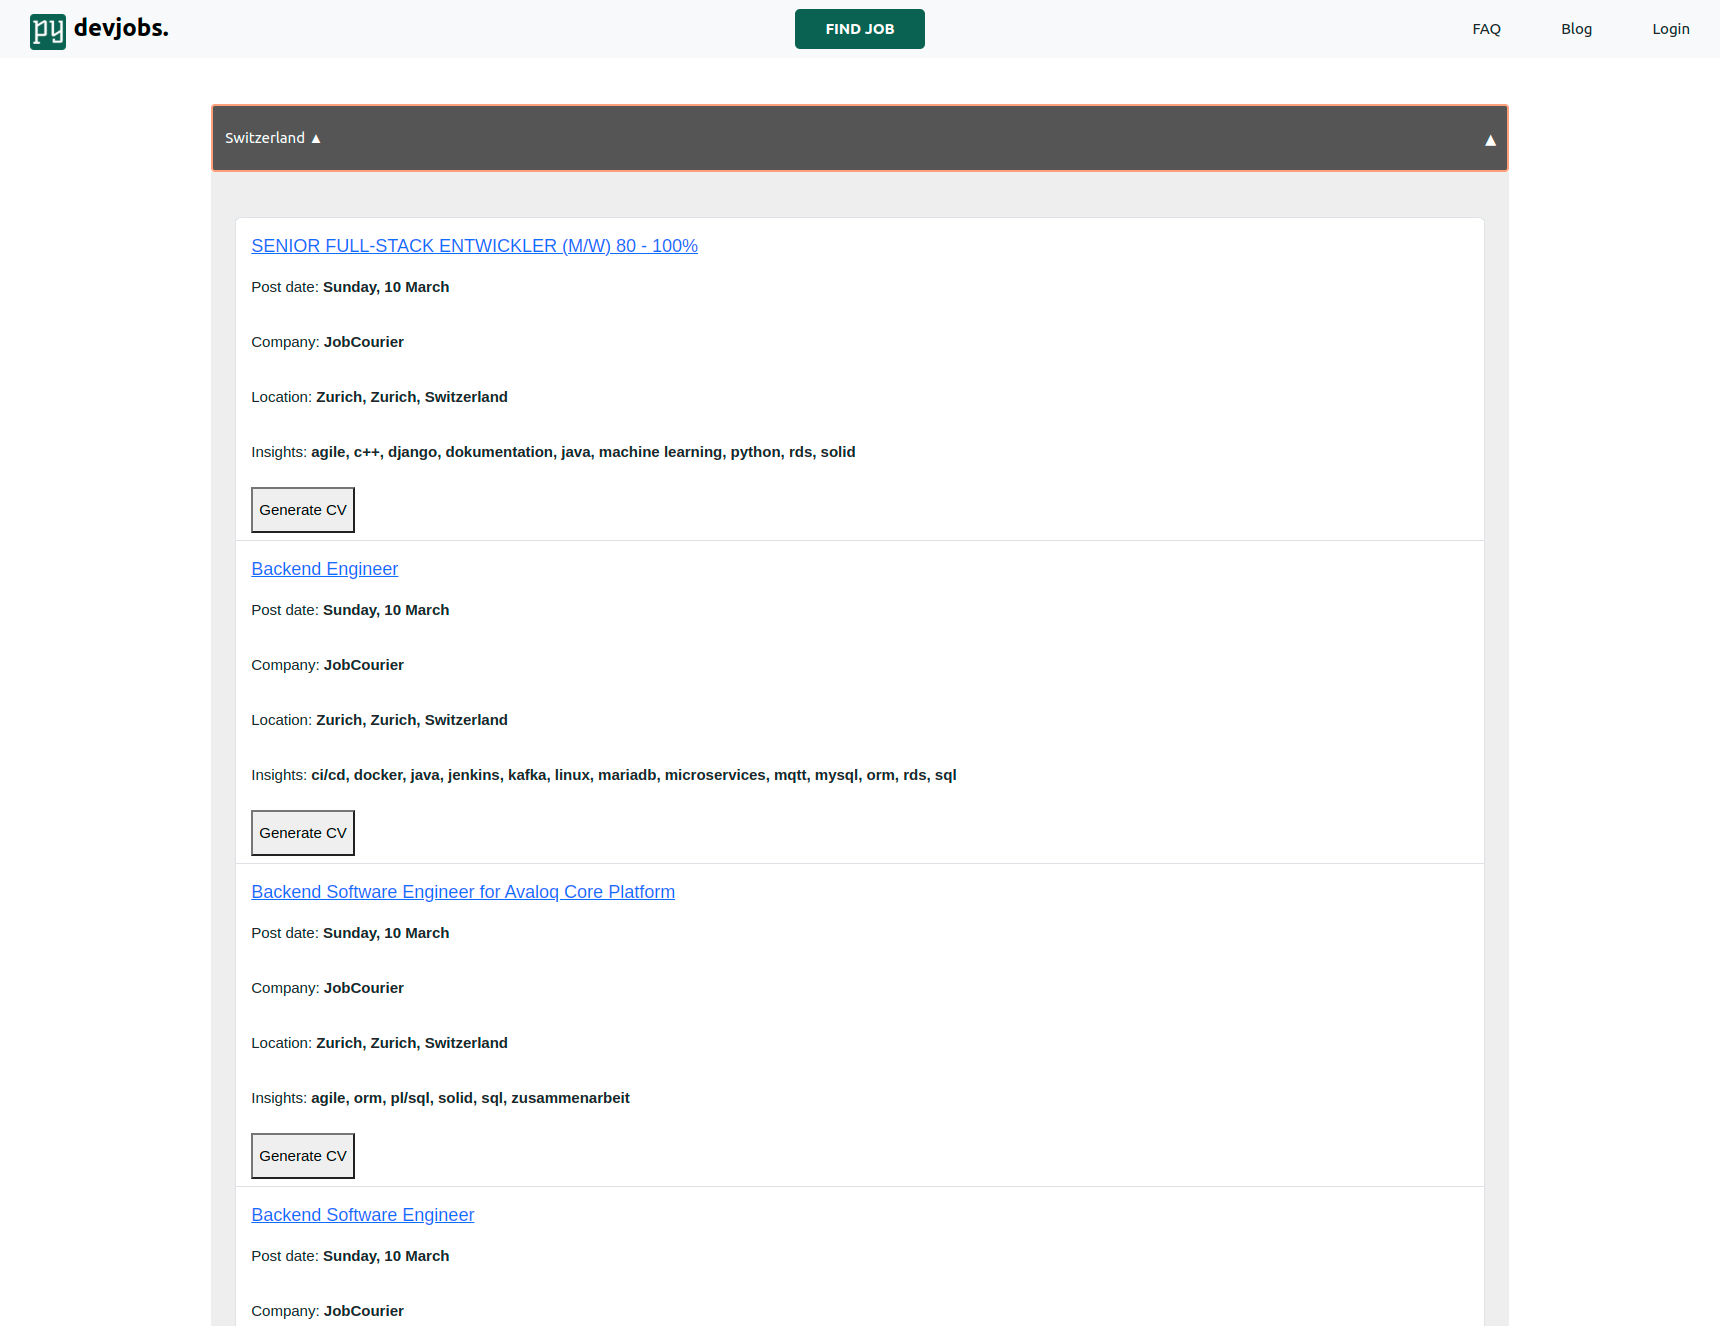Click company JobCourier under Senior Full-Stack job
Viewport: 1720px width, 1326px height.
point(364,342)
